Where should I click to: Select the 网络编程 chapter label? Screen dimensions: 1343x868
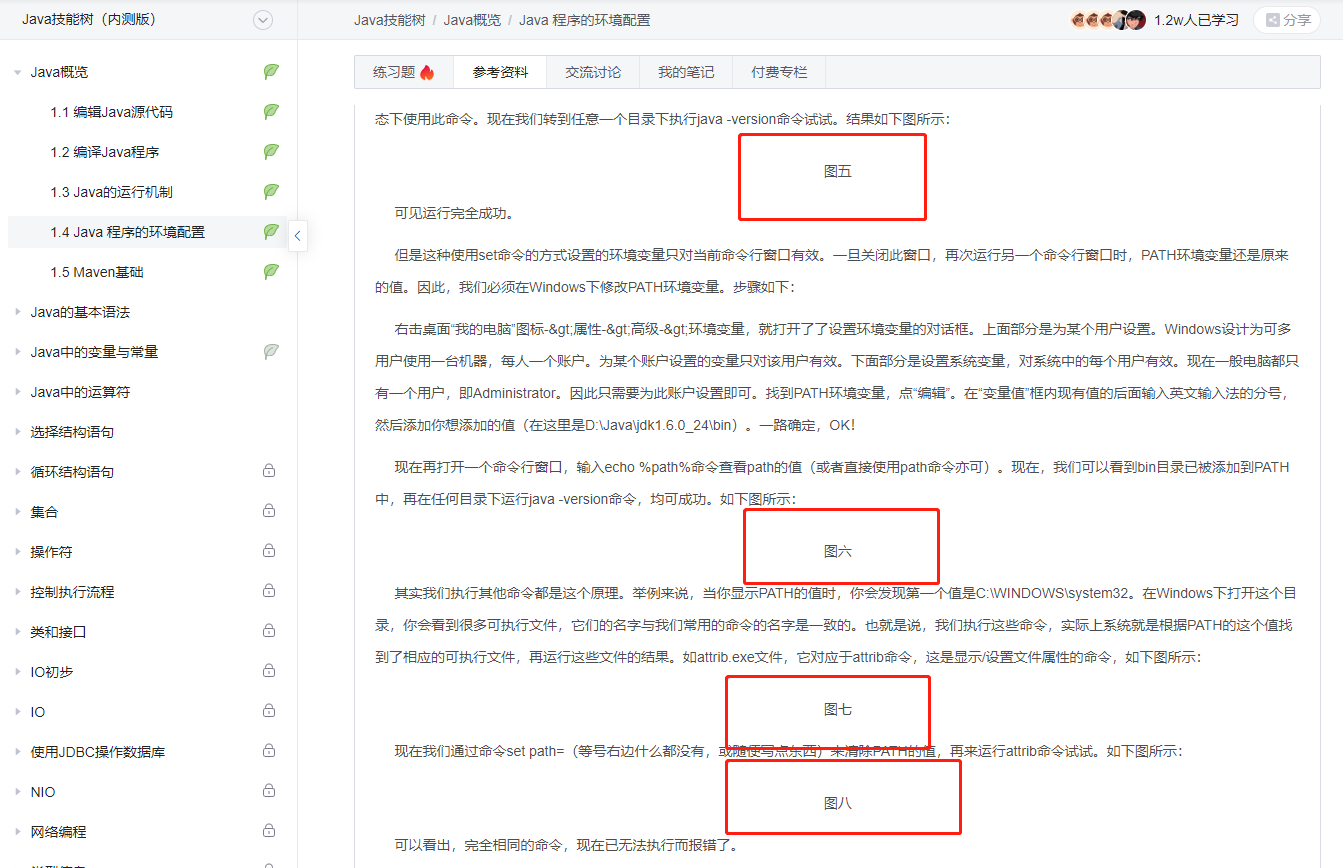[x=58, y=832]
